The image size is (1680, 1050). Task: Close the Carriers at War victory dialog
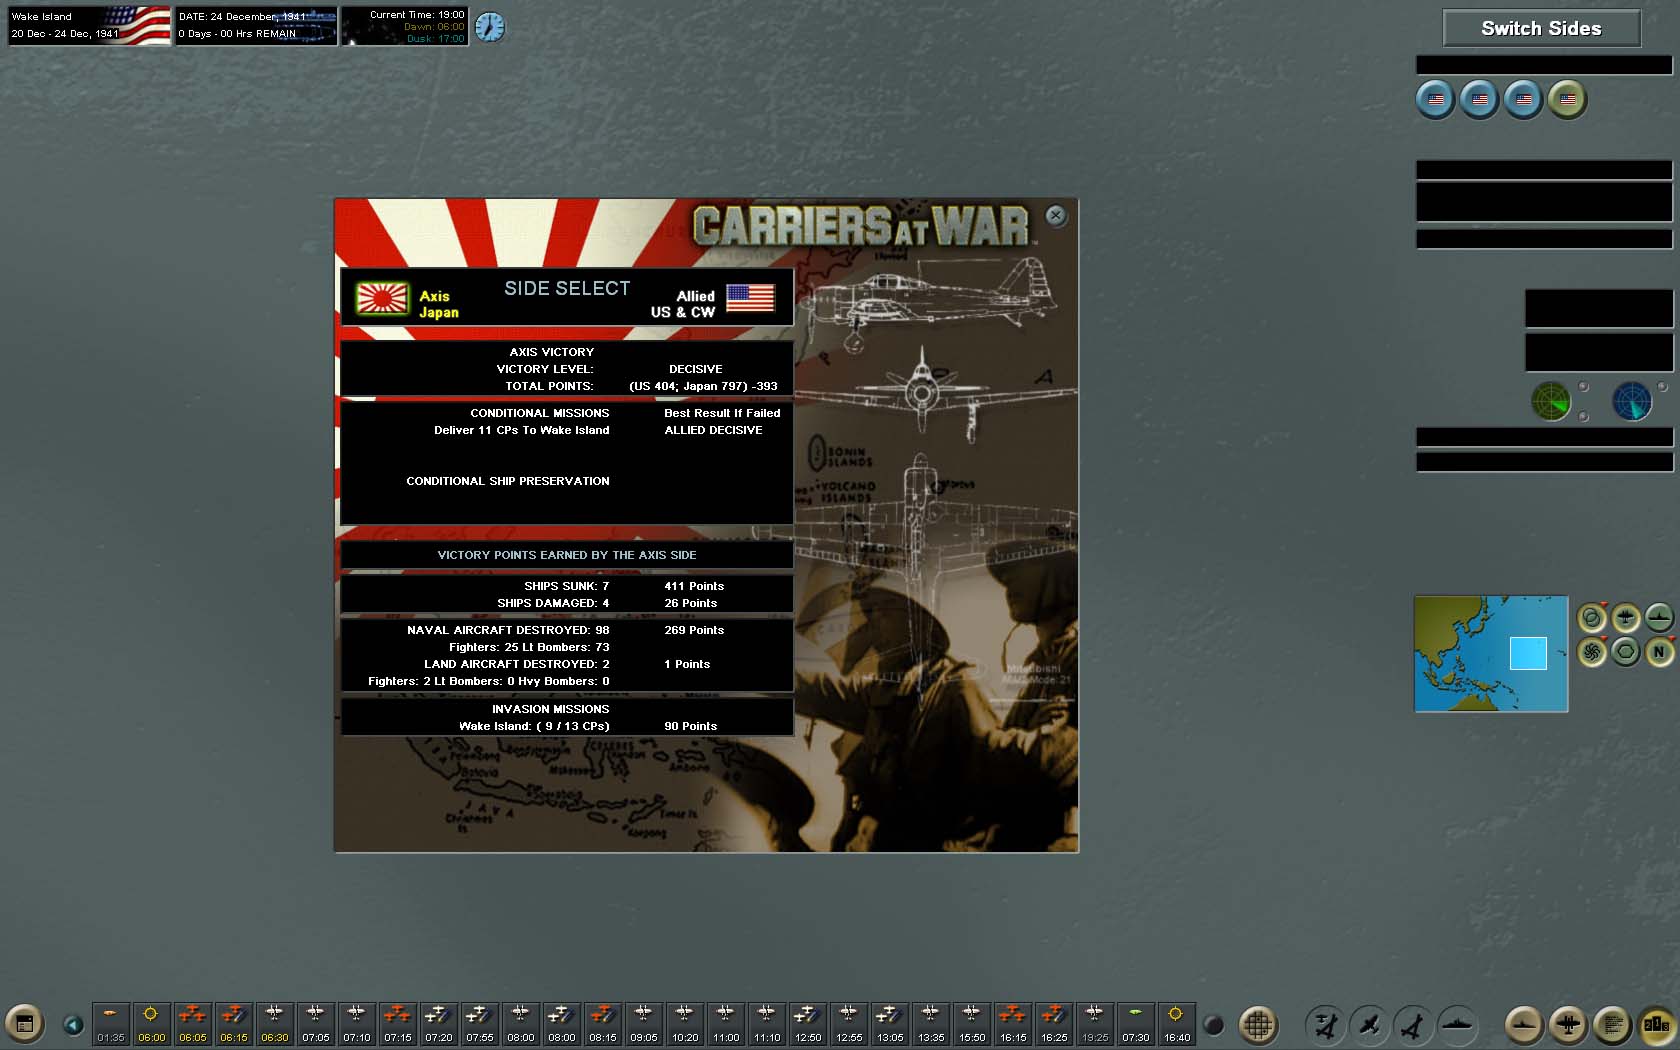(x=1056, y=215)
